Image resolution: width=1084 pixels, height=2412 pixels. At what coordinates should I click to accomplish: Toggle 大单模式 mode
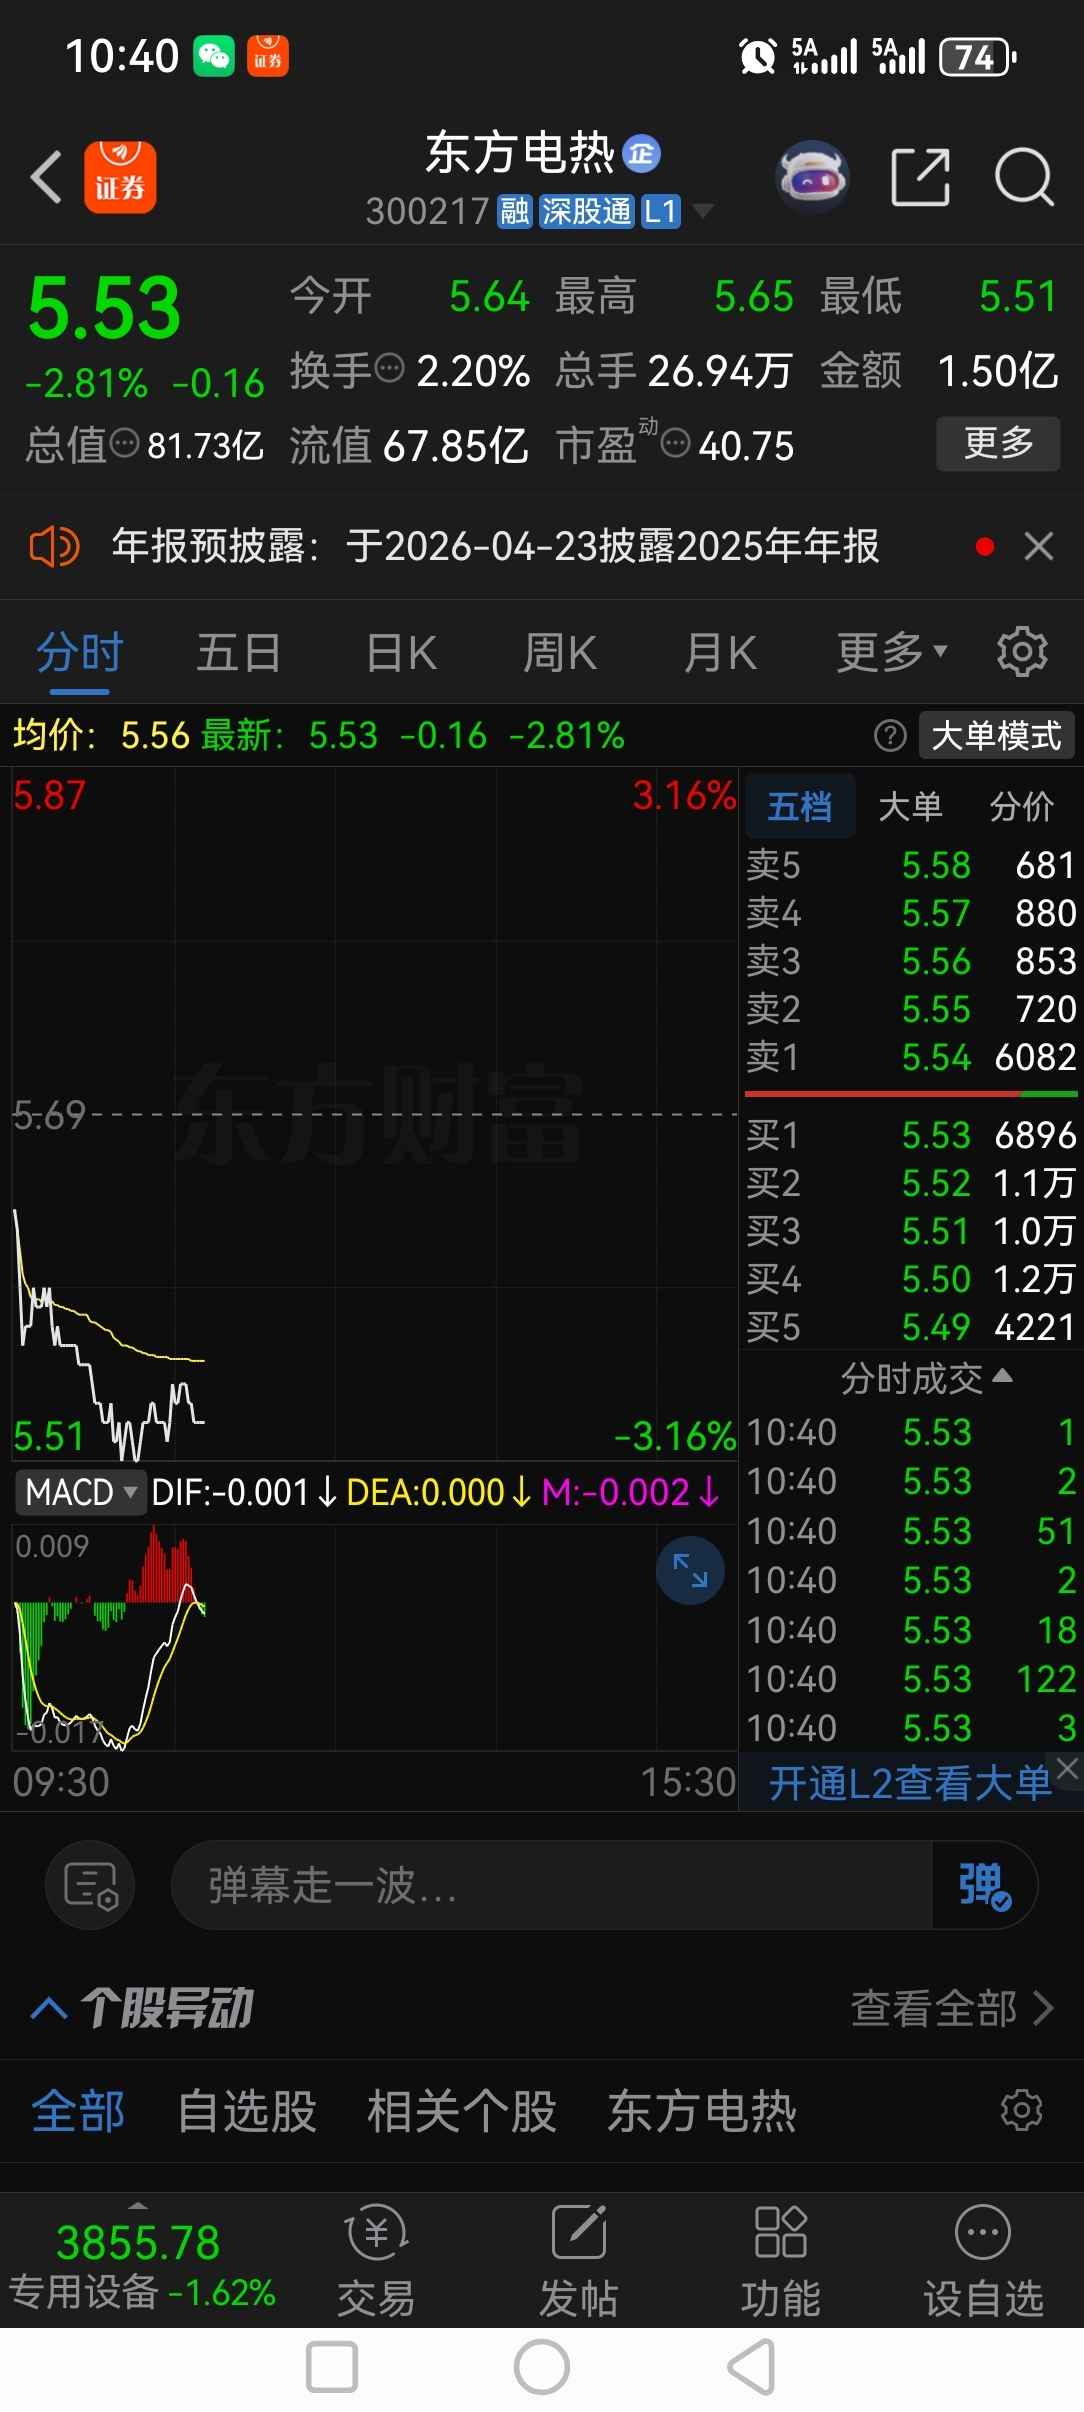[996, 736]
